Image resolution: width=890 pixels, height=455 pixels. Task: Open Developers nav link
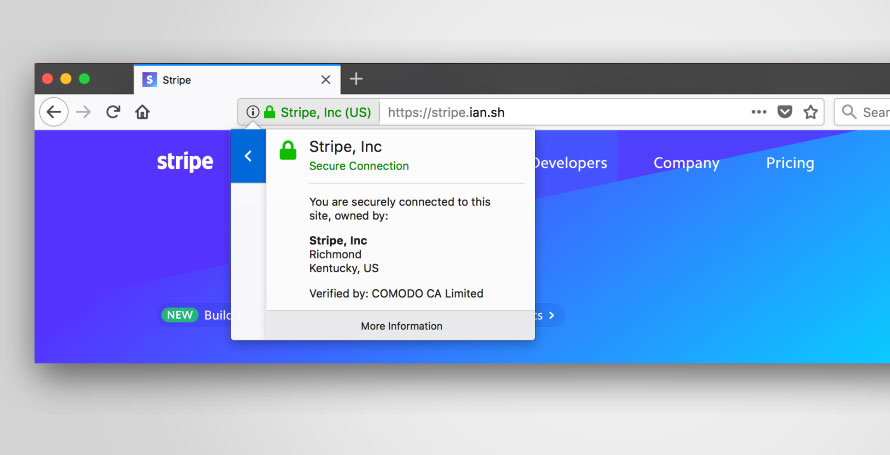[570, 163]
